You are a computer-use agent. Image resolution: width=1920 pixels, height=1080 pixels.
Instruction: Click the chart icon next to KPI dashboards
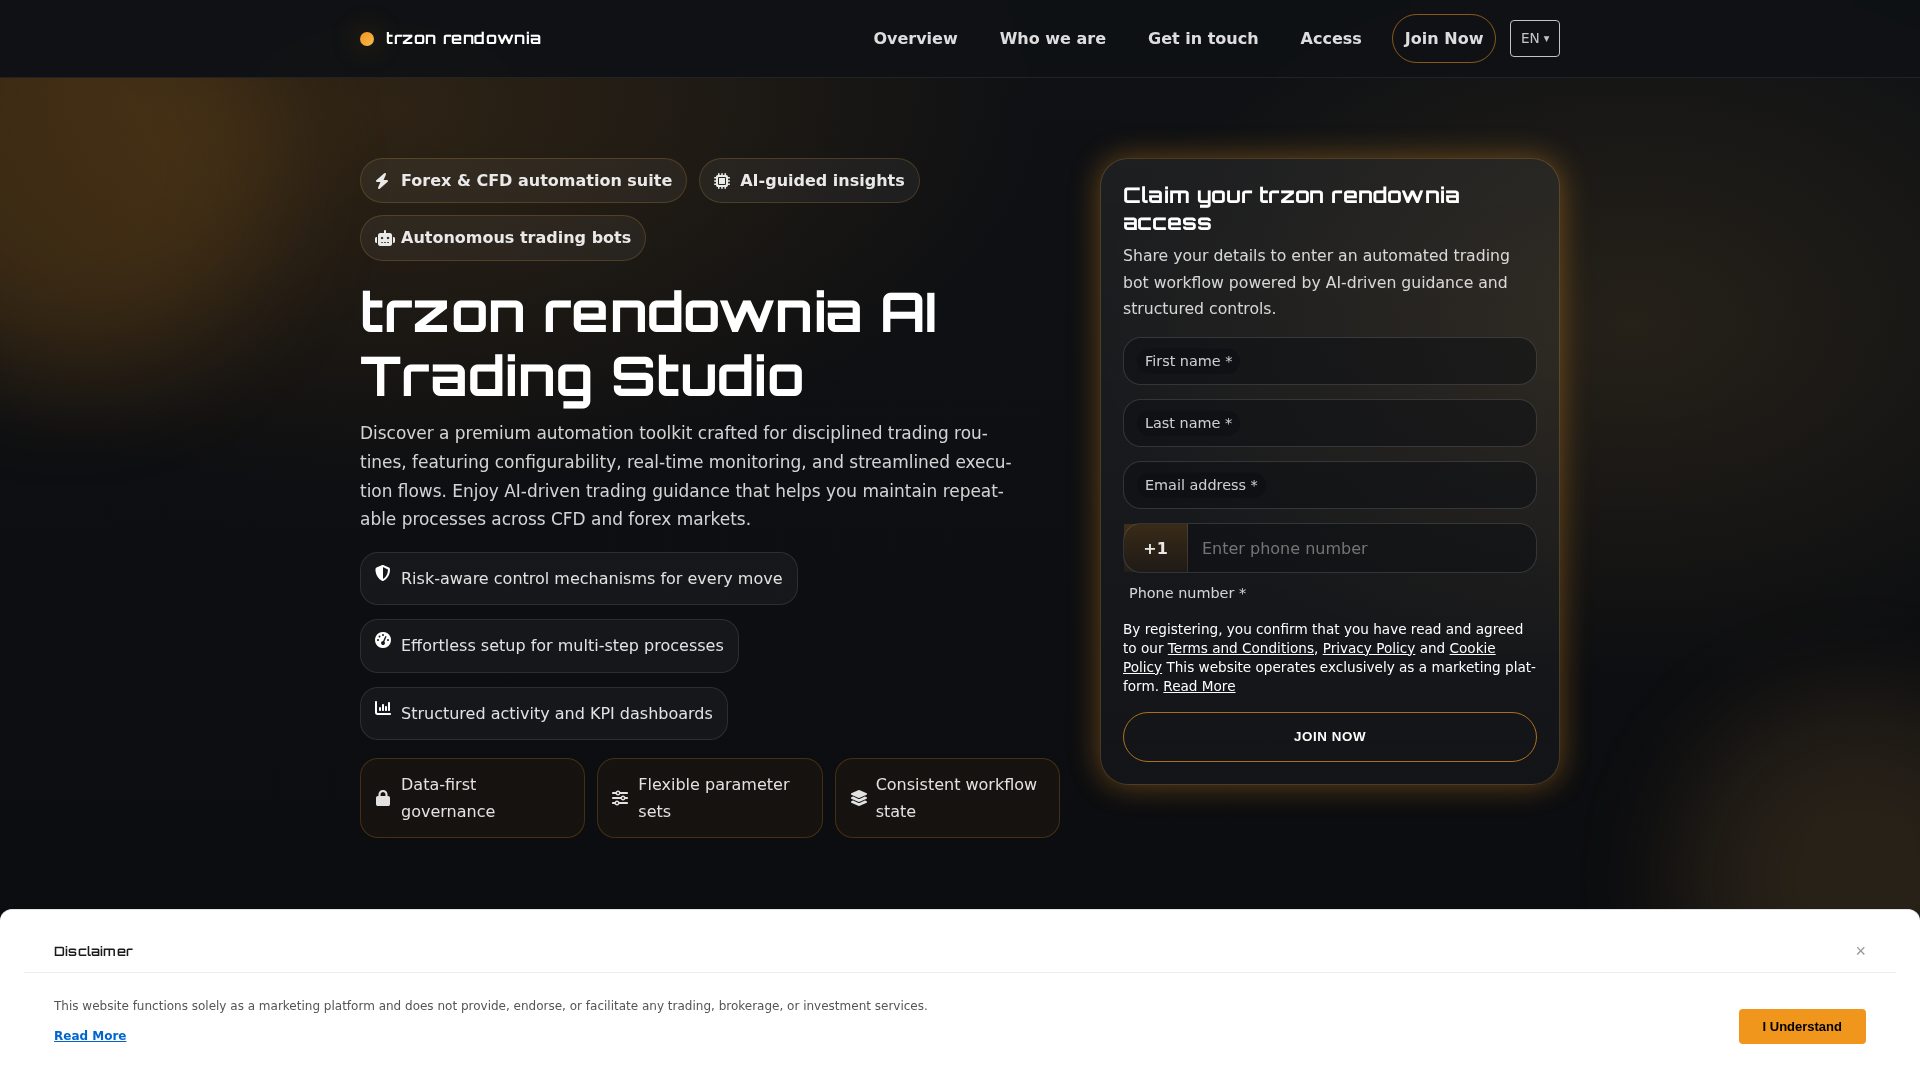(383, 708)
